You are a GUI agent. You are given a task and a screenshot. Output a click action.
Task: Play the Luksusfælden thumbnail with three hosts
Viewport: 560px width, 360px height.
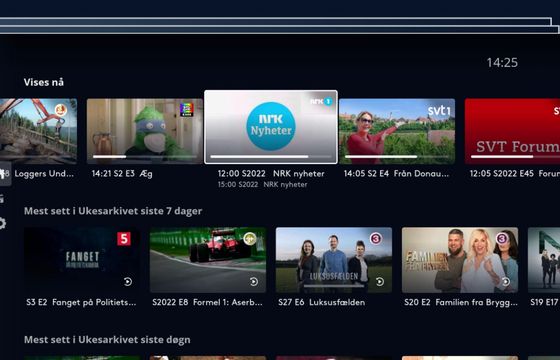pos(334,260)
